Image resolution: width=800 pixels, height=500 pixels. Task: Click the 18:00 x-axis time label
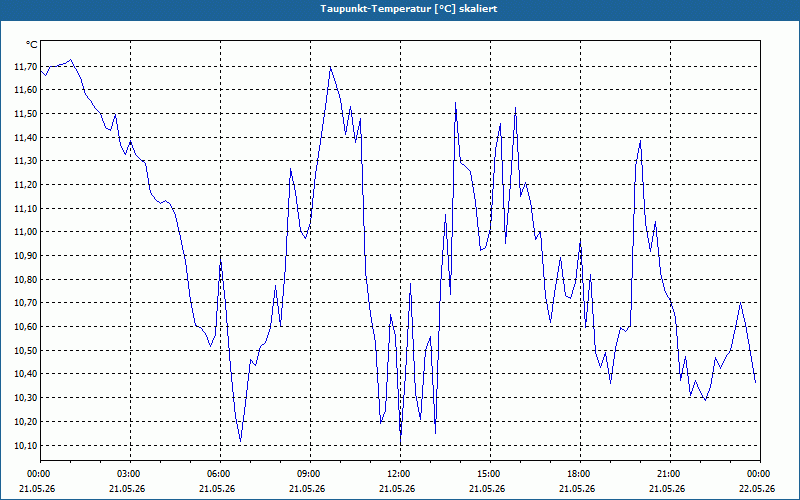coord(577,474)
